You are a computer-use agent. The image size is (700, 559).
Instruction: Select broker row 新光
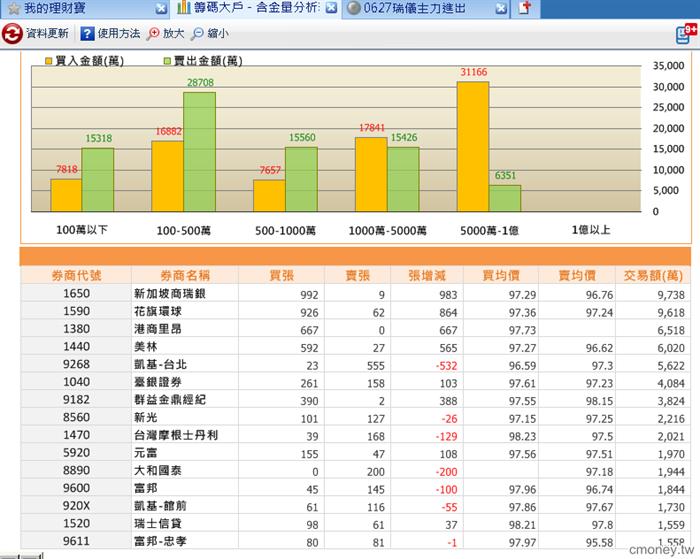355,418
